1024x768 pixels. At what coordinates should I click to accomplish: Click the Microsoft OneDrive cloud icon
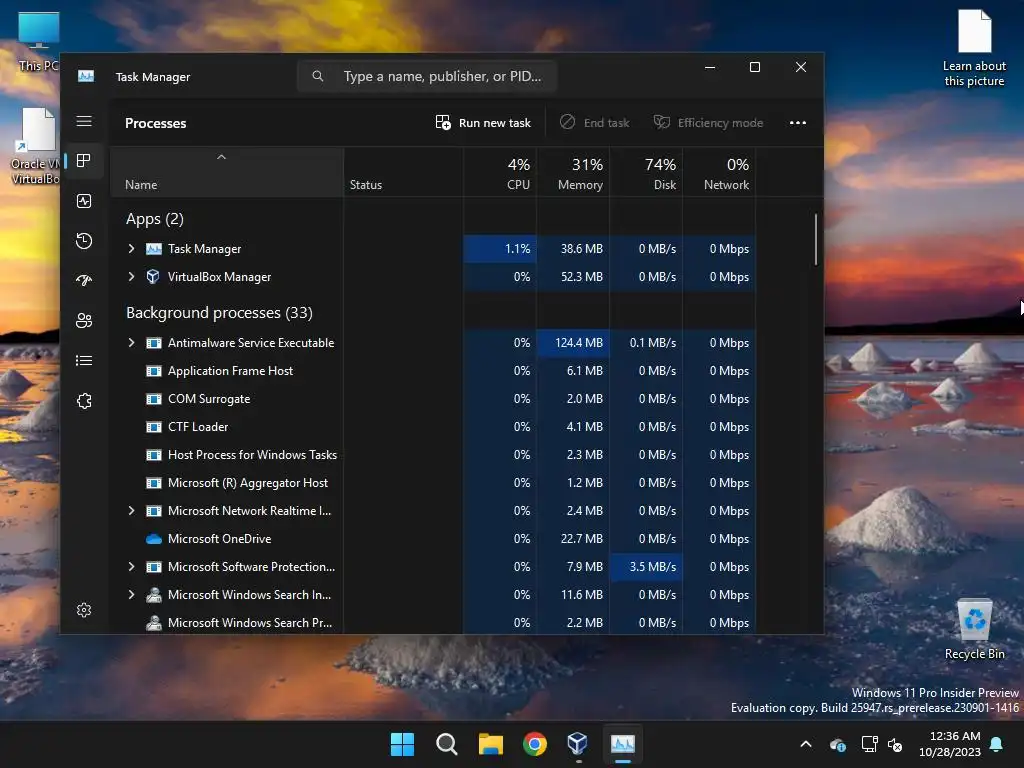click(153, 539)
